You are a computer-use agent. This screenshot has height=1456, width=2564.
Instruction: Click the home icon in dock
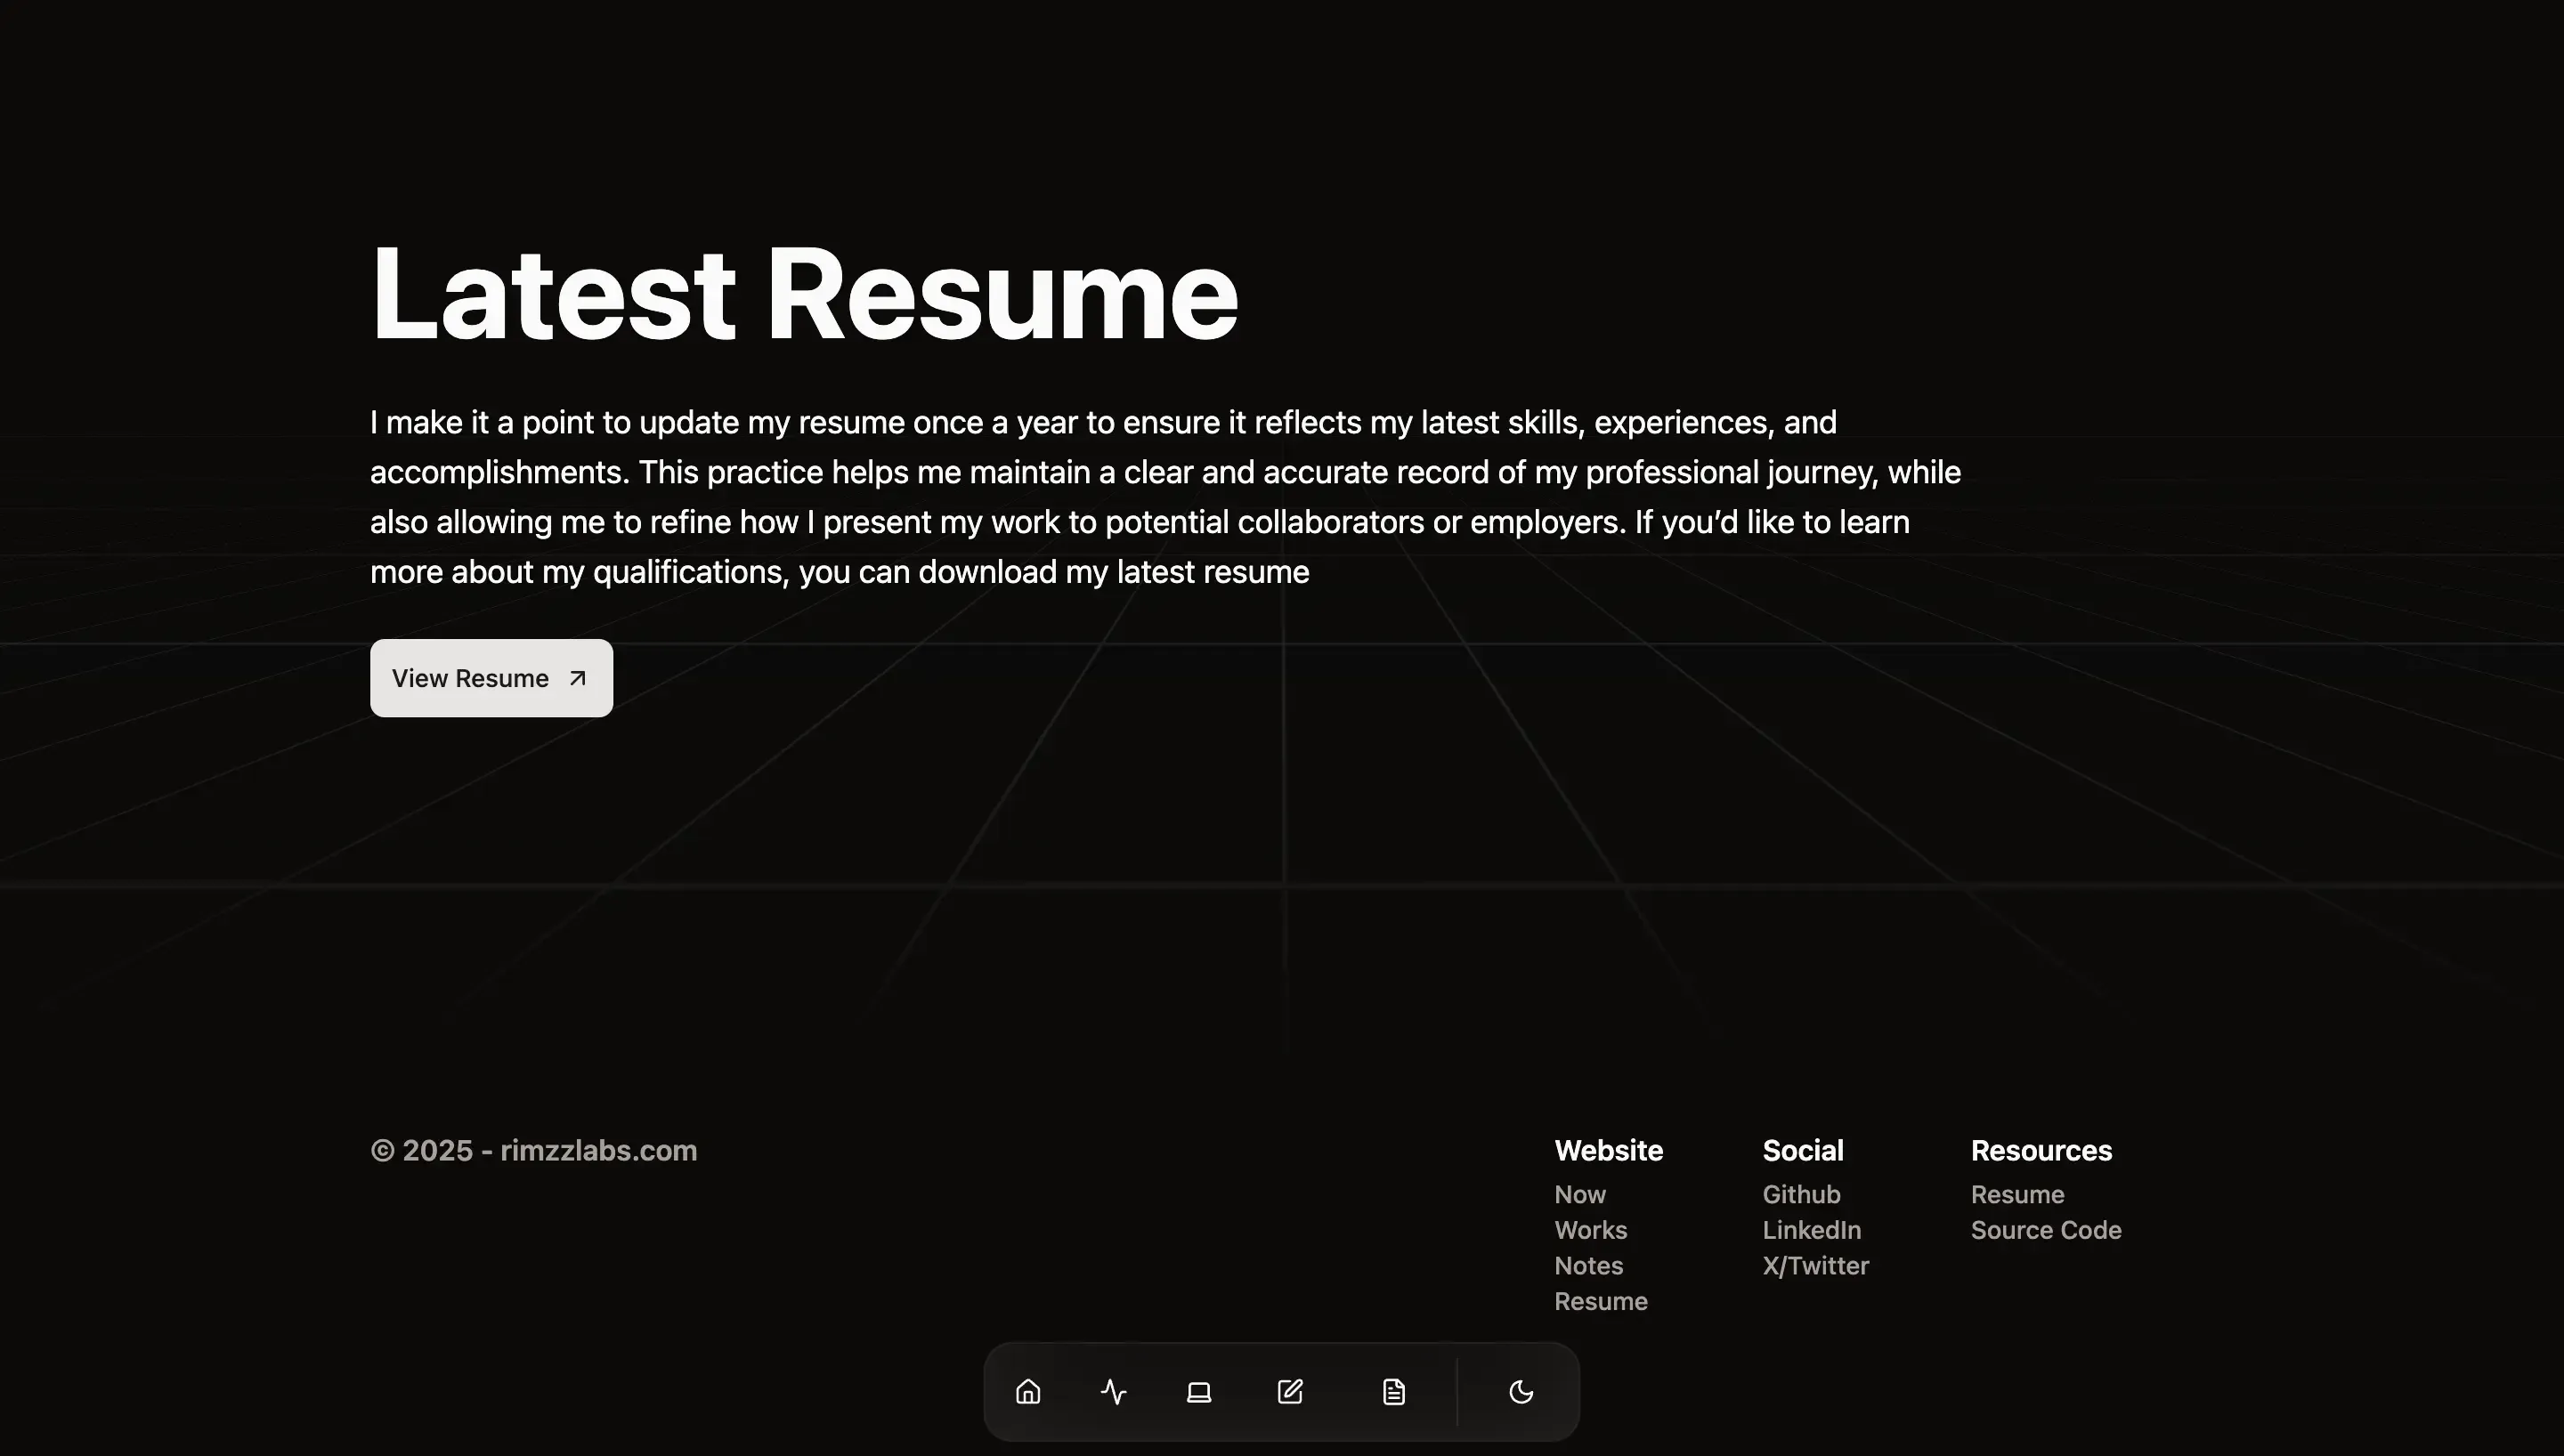pos(1028,1391)
